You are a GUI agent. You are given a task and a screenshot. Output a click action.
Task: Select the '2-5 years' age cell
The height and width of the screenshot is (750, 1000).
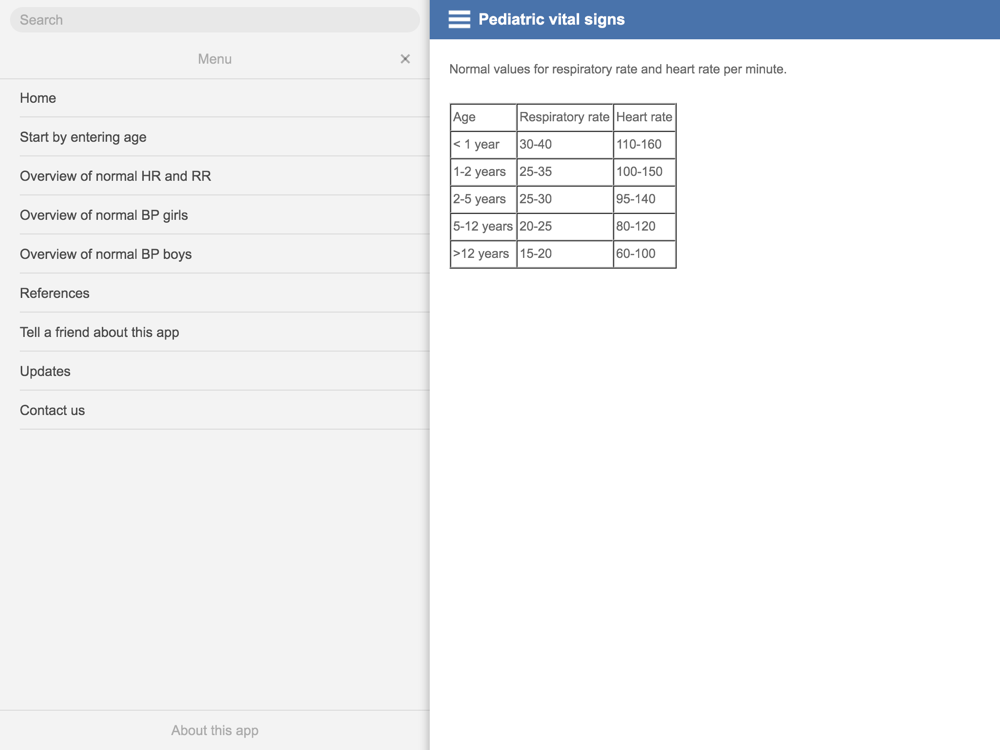(483, 199)
